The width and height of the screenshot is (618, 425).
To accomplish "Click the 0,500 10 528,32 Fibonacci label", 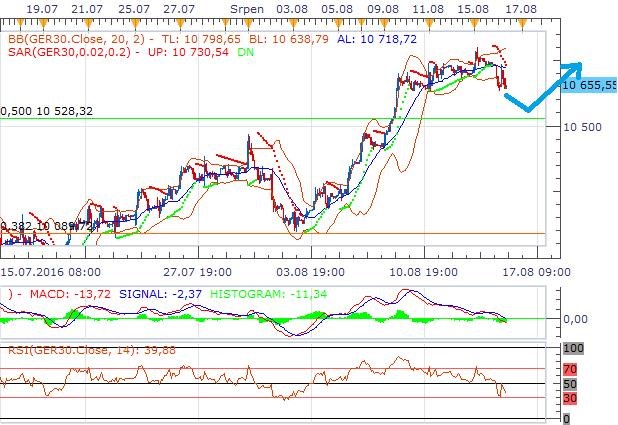I will tap(47, 111).
